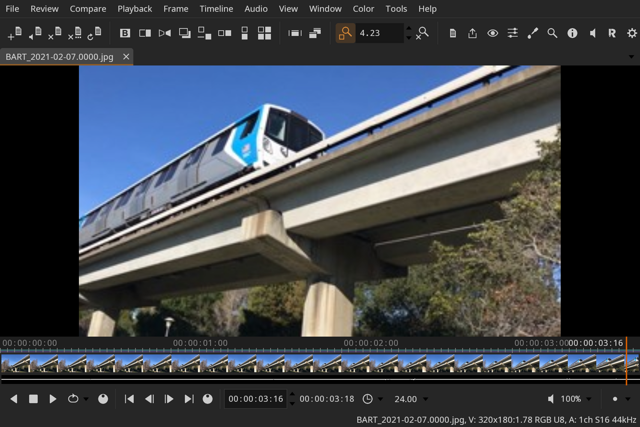Click the reverse playback button
This screenshot has height=427, width=640.
(x=13, y=399)
